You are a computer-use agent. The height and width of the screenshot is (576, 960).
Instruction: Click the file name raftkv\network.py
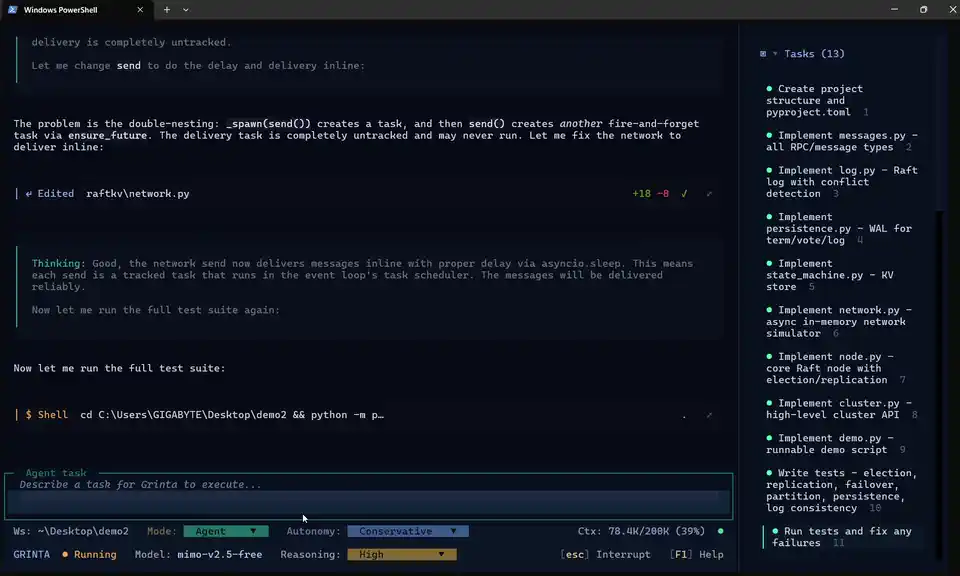138,194
